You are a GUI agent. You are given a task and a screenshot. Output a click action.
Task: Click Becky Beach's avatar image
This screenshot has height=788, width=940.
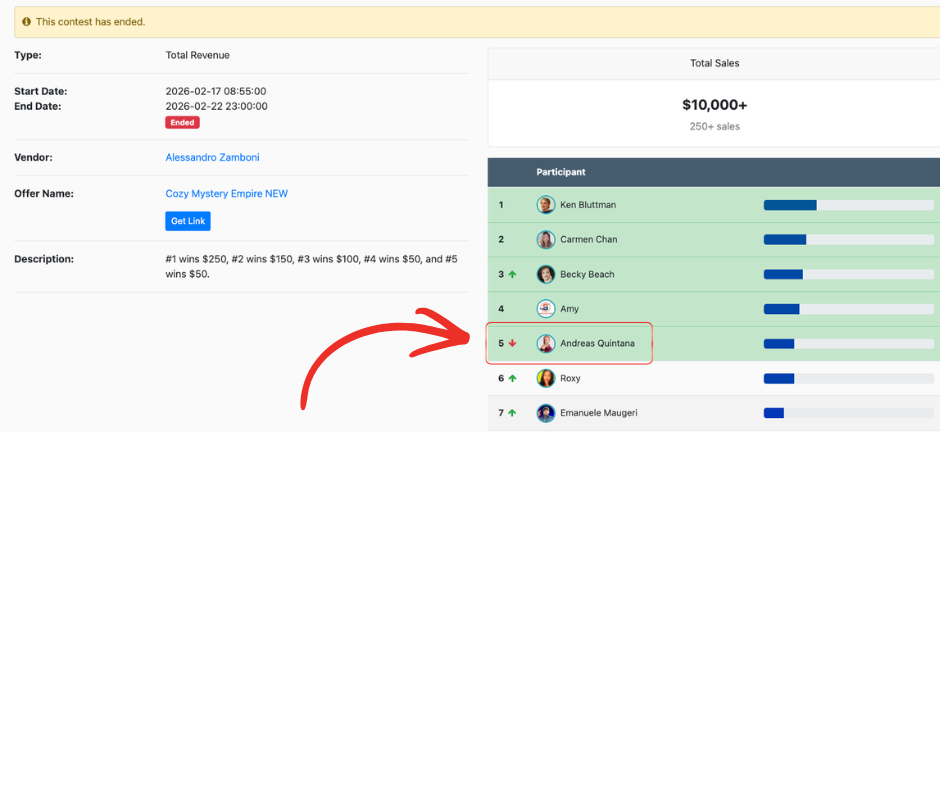(545, 274)
